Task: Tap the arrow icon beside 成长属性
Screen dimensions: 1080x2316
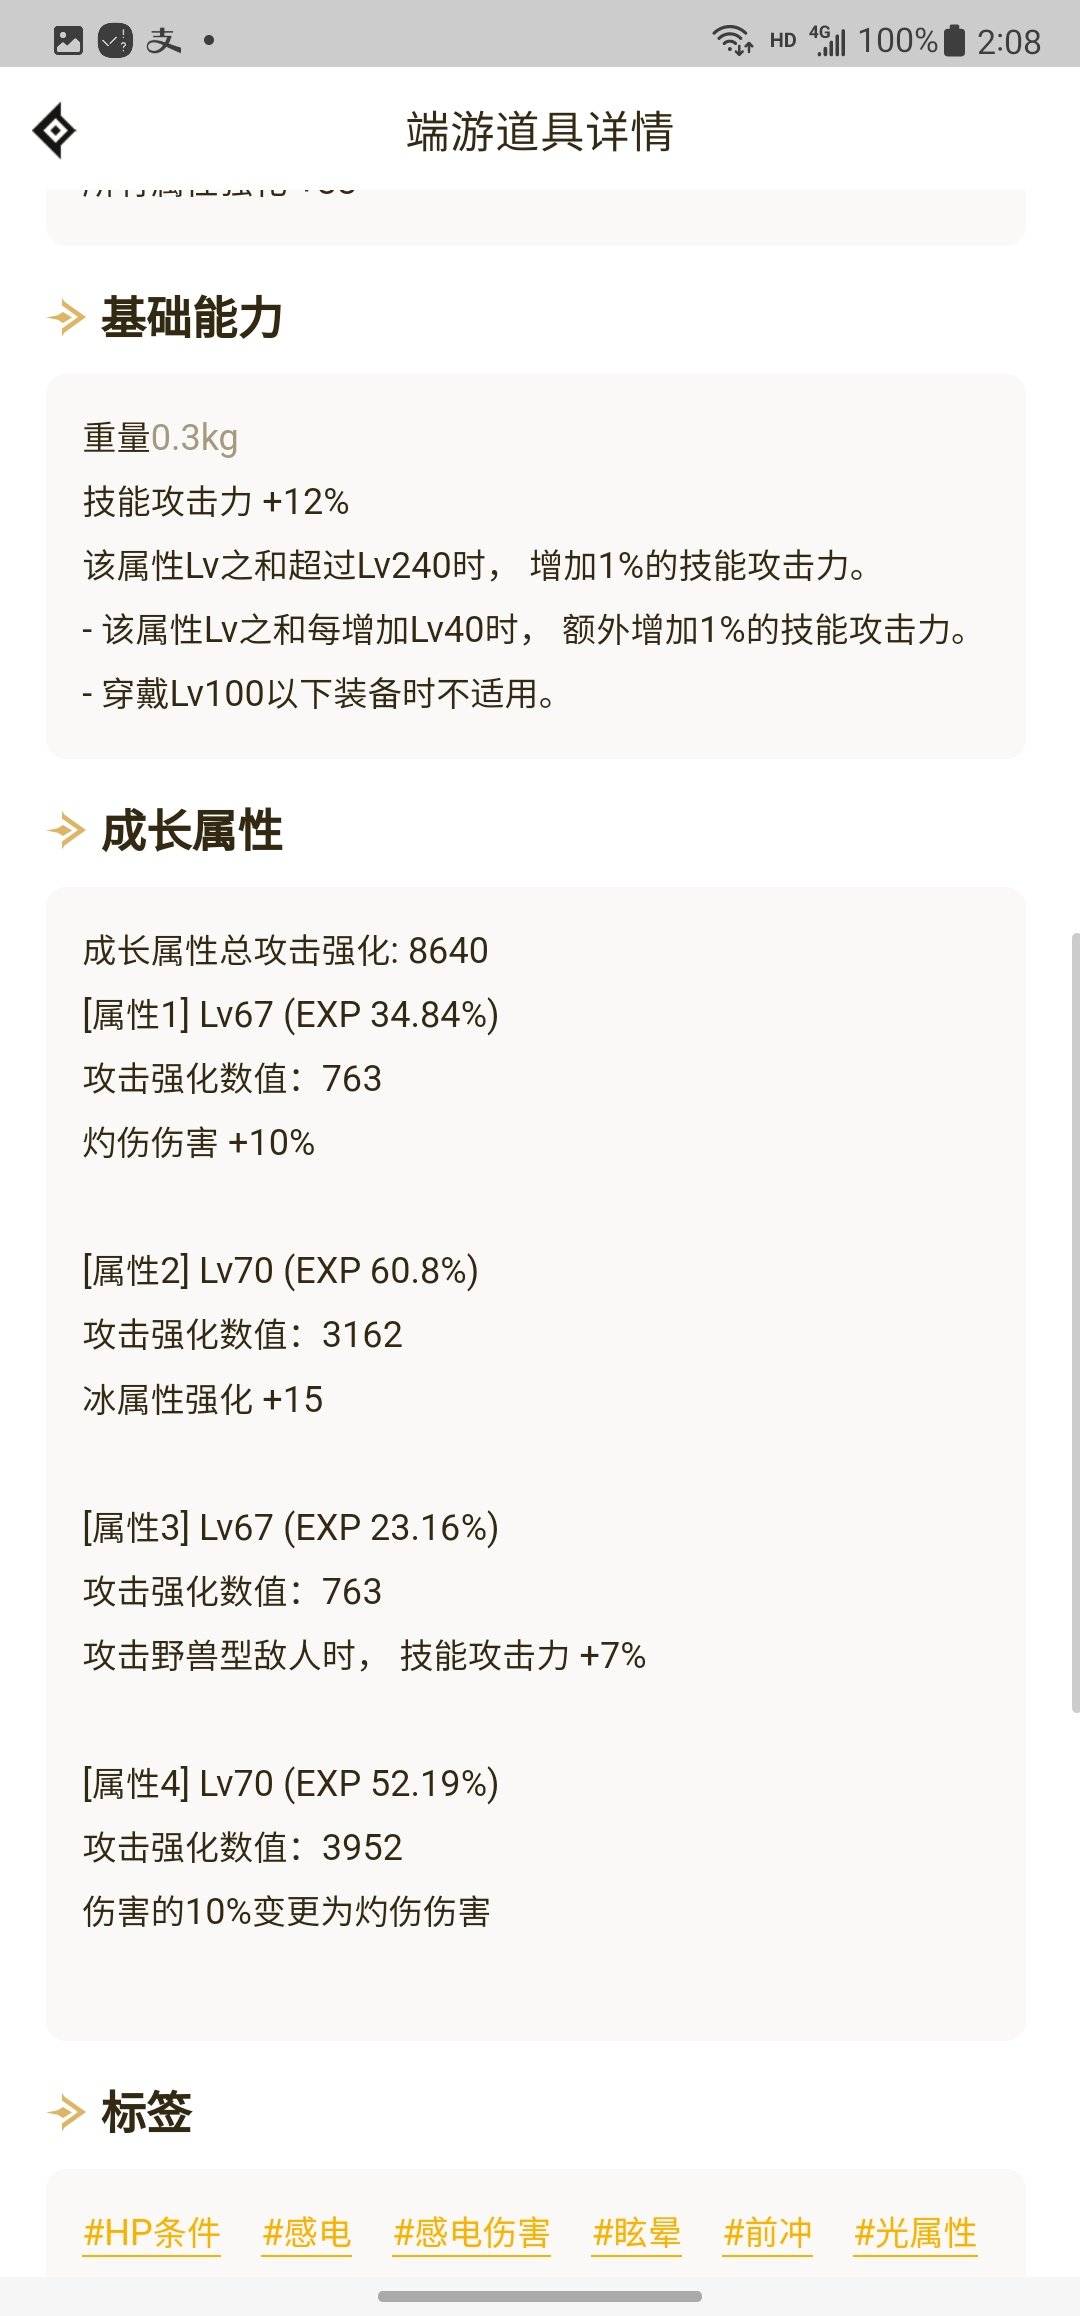Action: coord(67,831)
